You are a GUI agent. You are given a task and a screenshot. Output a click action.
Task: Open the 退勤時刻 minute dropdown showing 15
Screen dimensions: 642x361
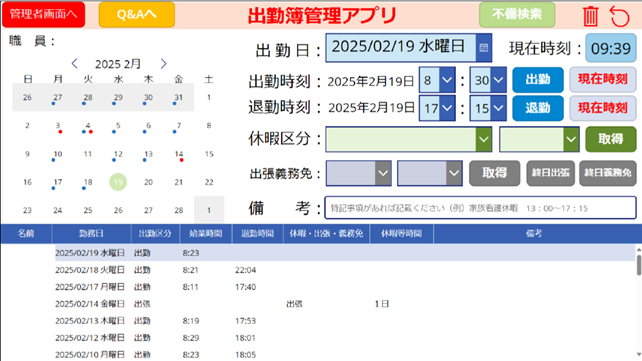coord(488,108)
